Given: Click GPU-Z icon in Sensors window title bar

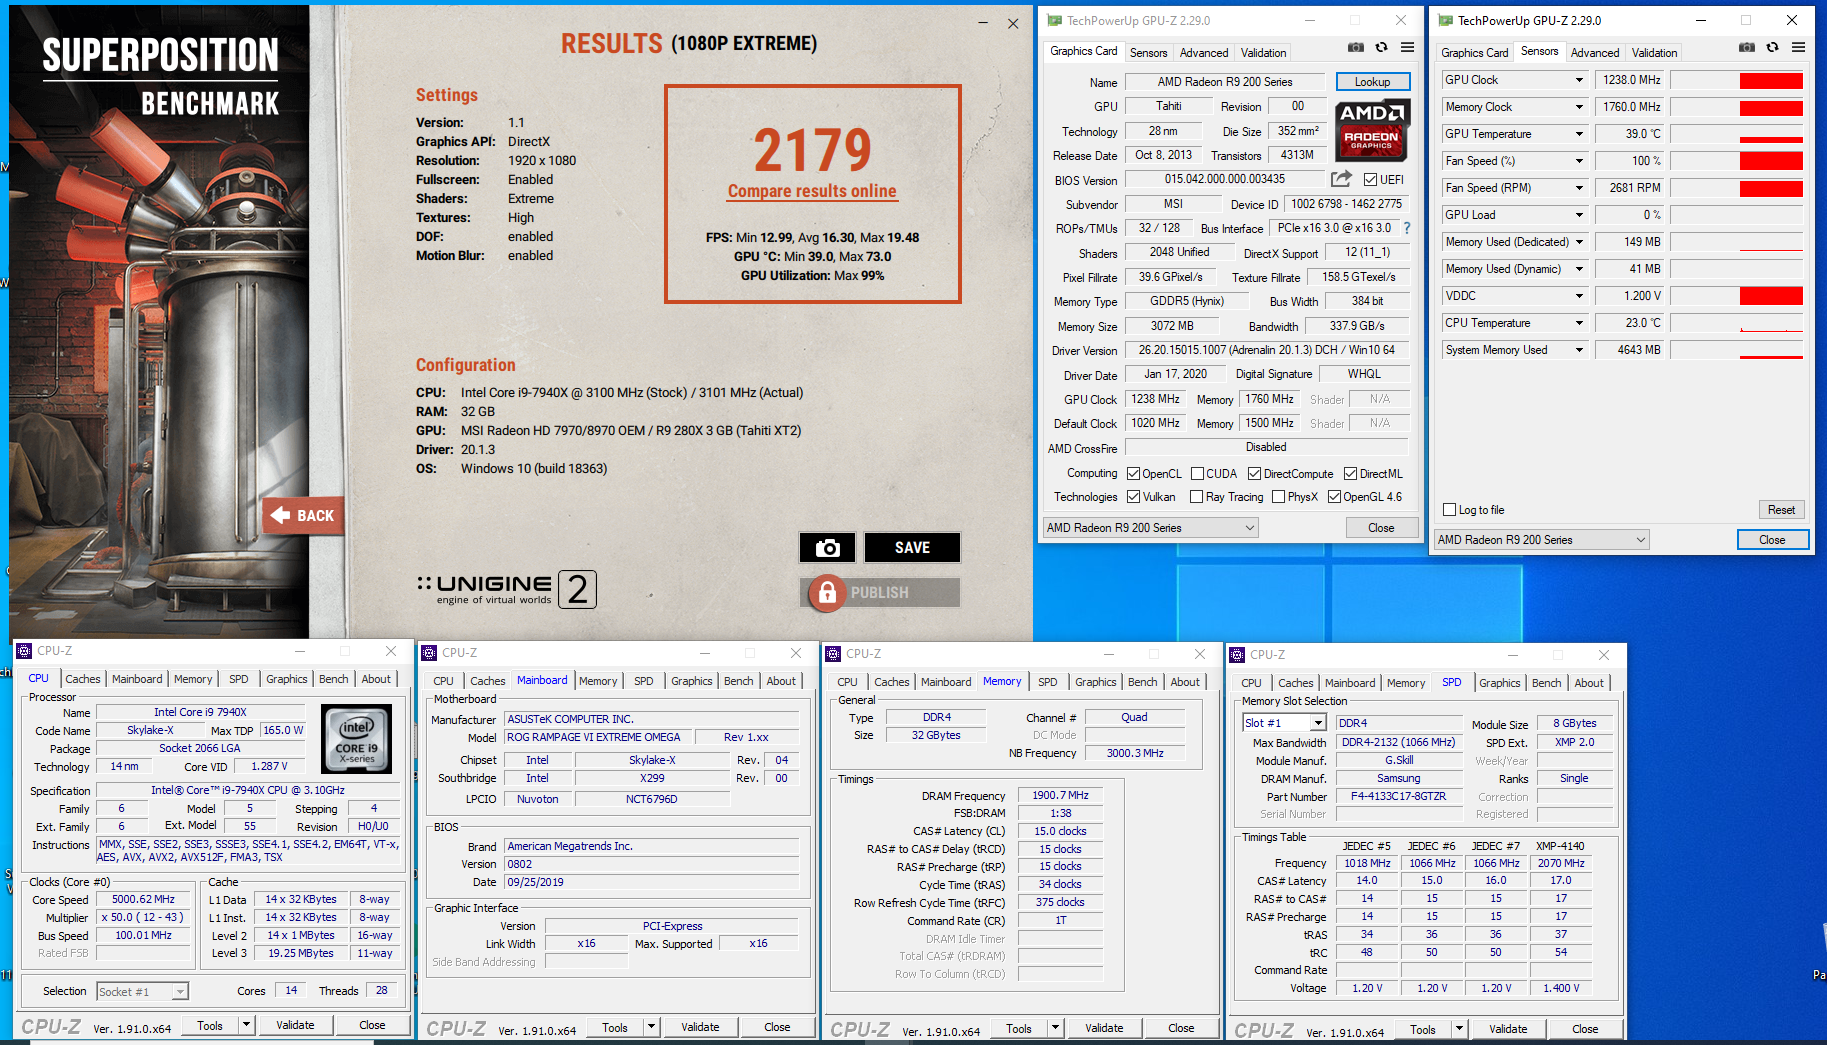Looking at the screenshot, I should tap(1445, 20).
